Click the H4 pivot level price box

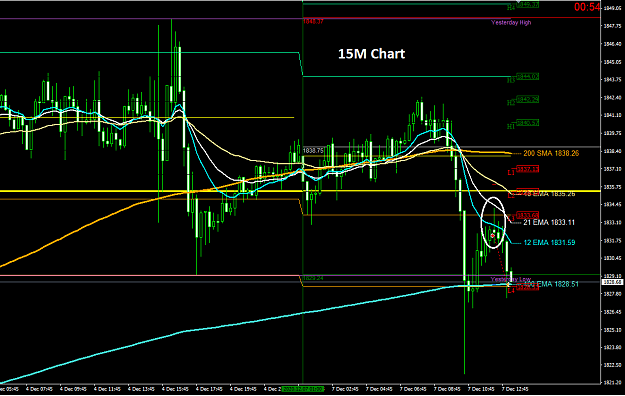[x=528, y=5]
